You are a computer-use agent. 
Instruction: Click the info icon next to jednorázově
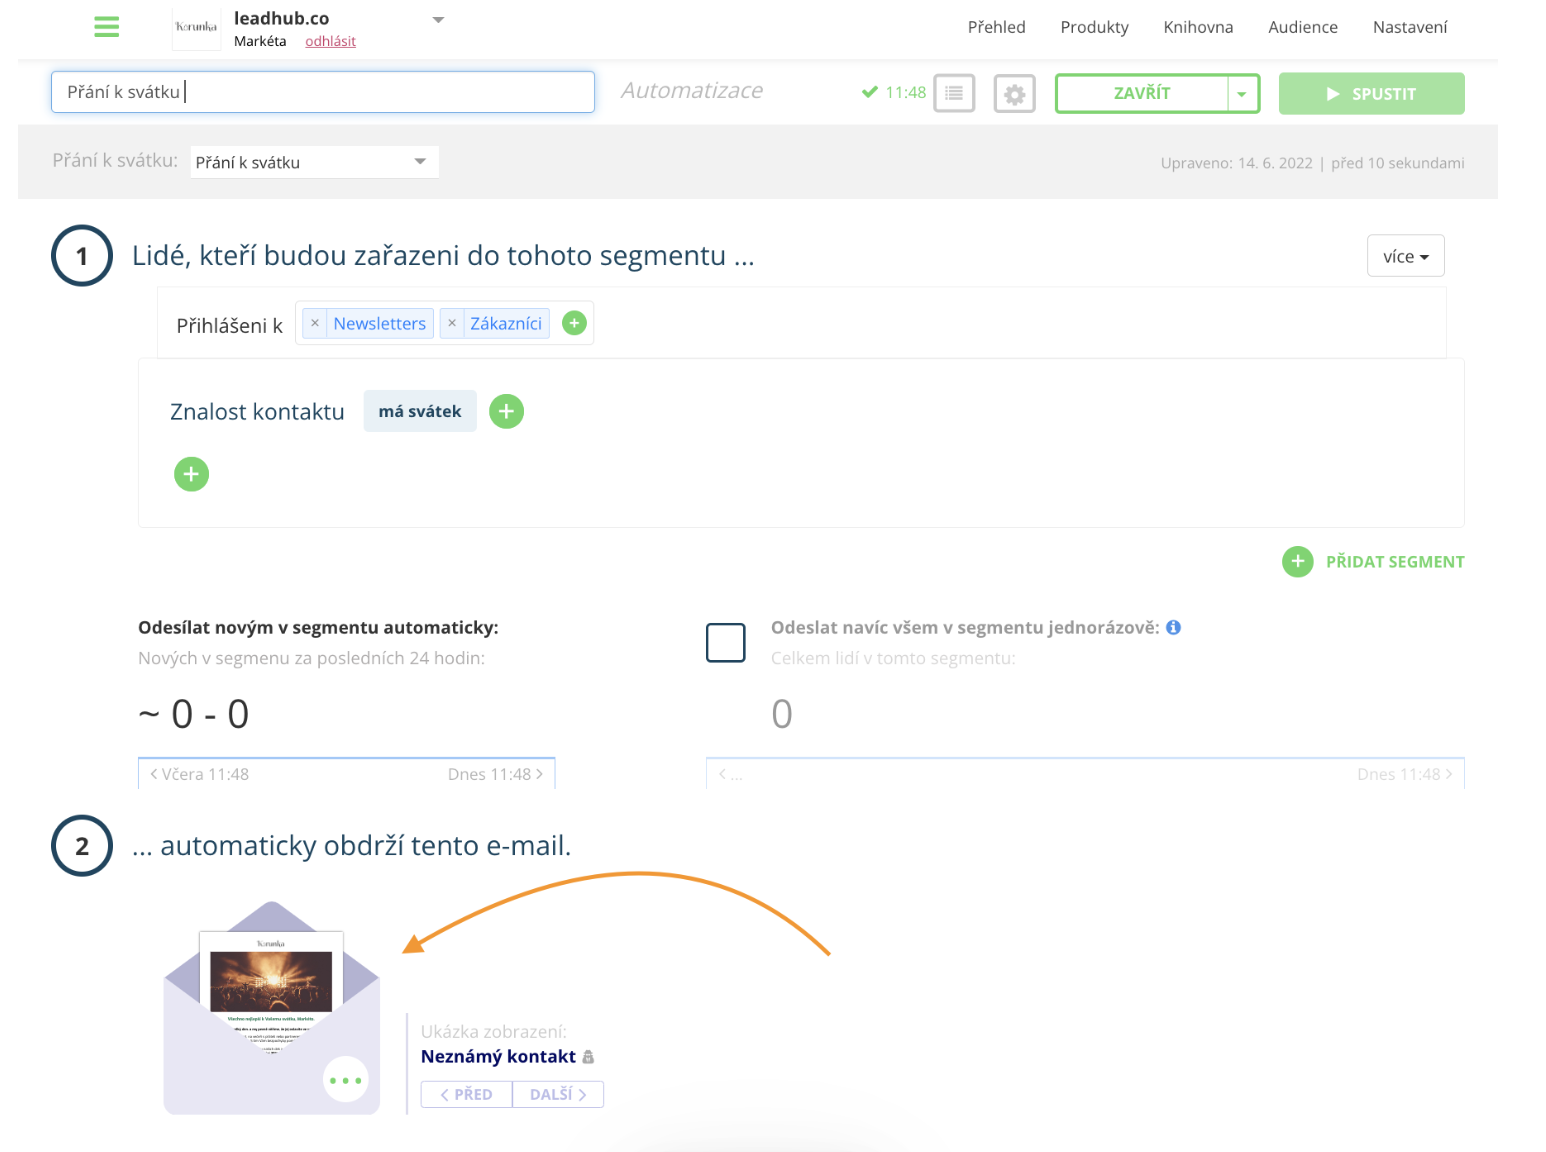pyautogui.click(x=1174, y=627)
